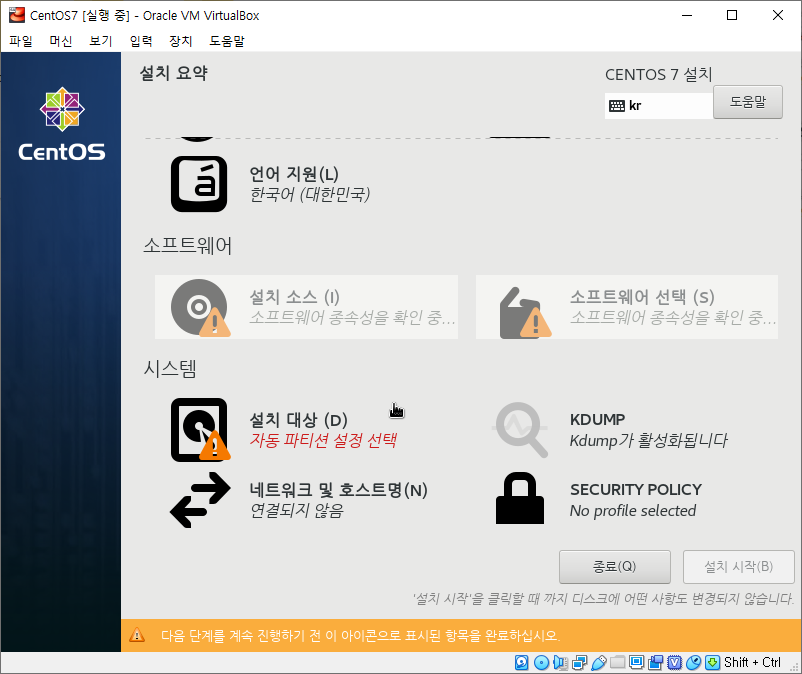
Task: Click Kdump가 활성화됩니다 status text
Action: click(649, 440)
